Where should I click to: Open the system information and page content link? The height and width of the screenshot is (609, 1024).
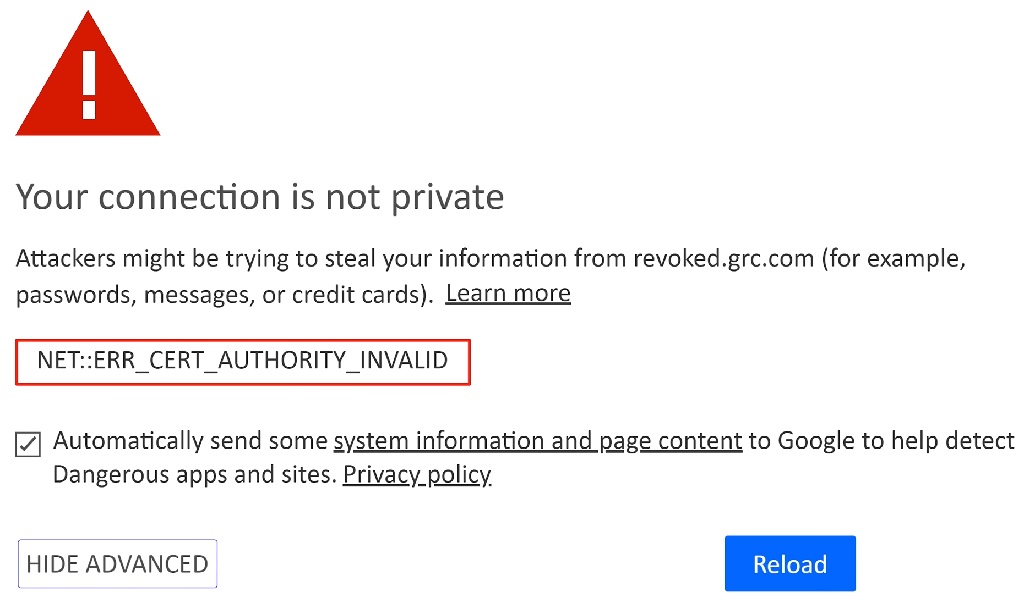pyautogui.click(x=538, y=441)
